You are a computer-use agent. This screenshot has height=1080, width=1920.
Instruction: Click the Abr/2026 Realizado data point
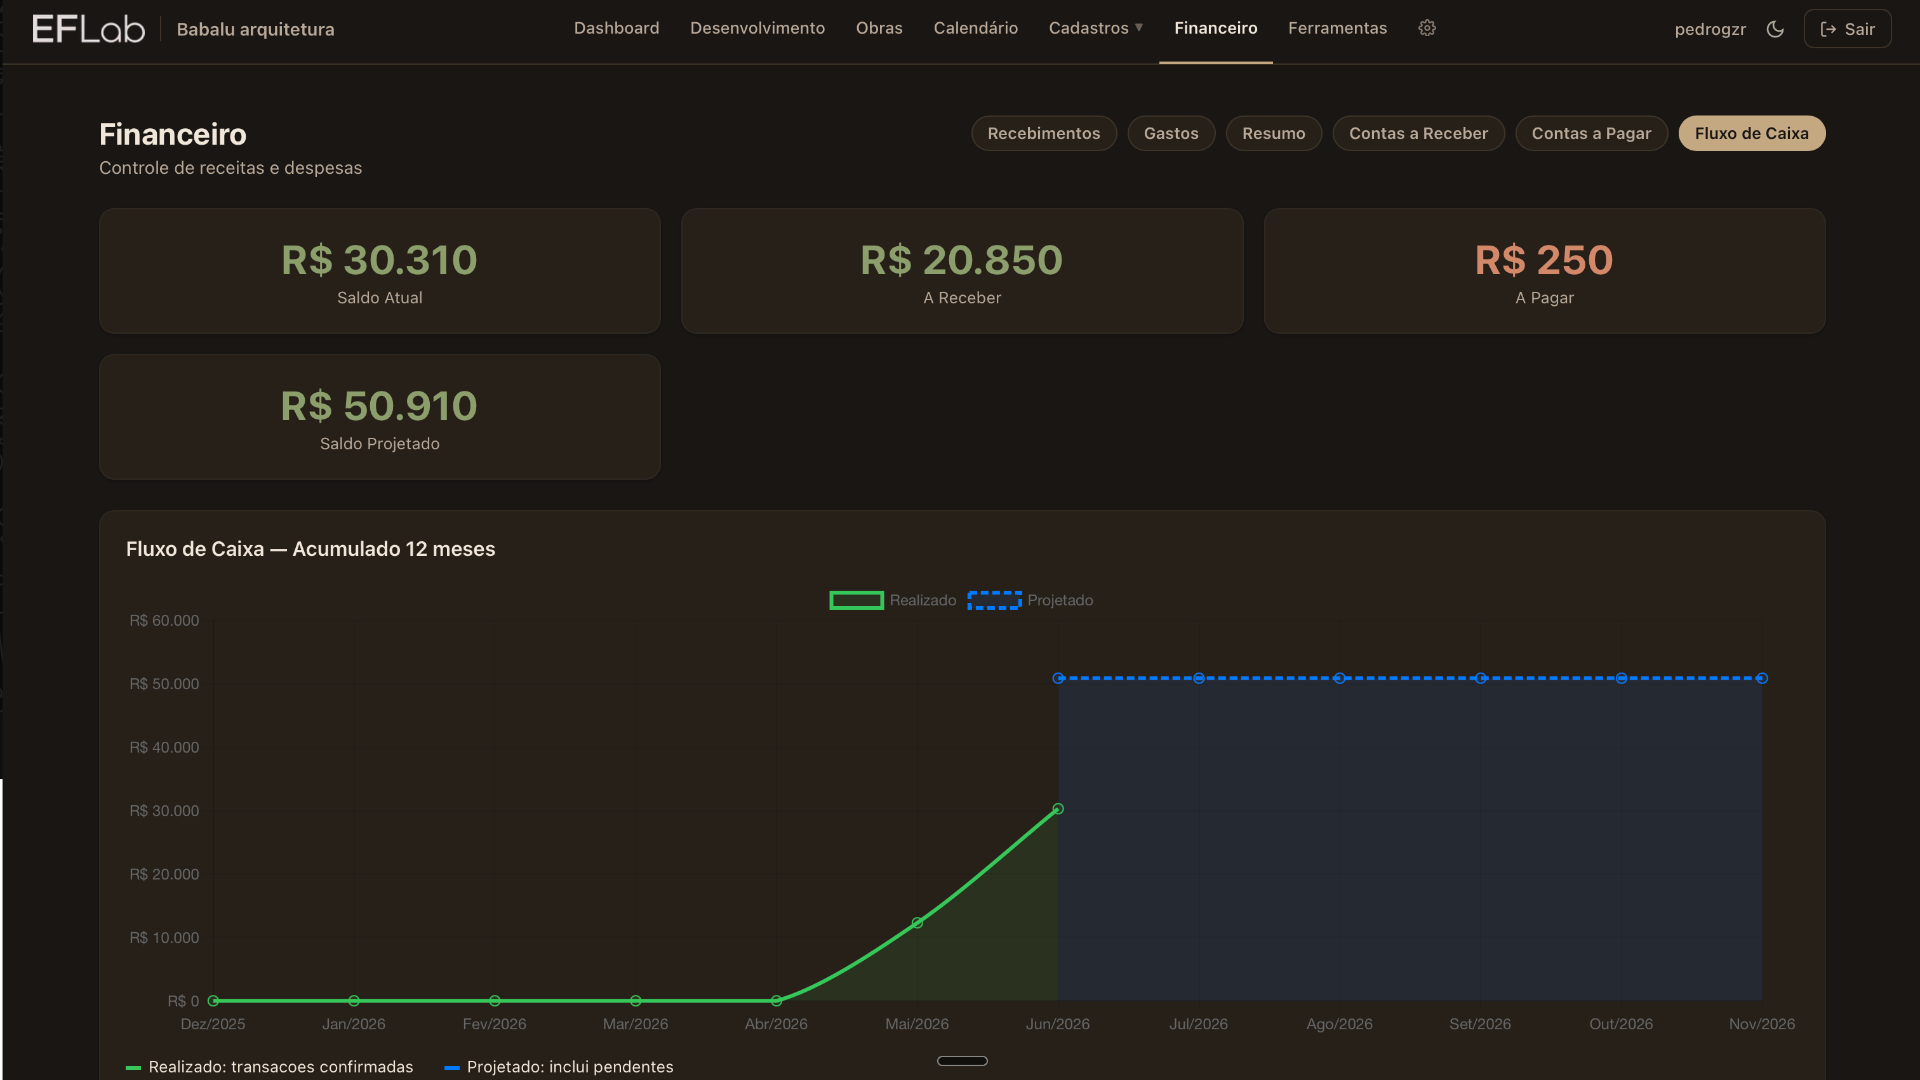(776, 1000)
